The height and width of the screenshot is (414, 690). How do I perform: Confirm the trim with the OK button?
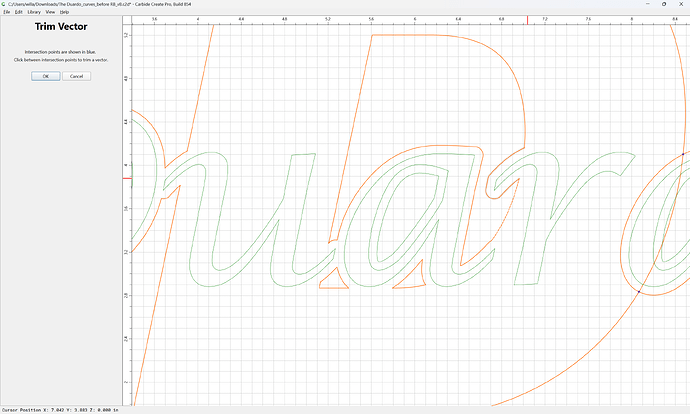[46, 76]
